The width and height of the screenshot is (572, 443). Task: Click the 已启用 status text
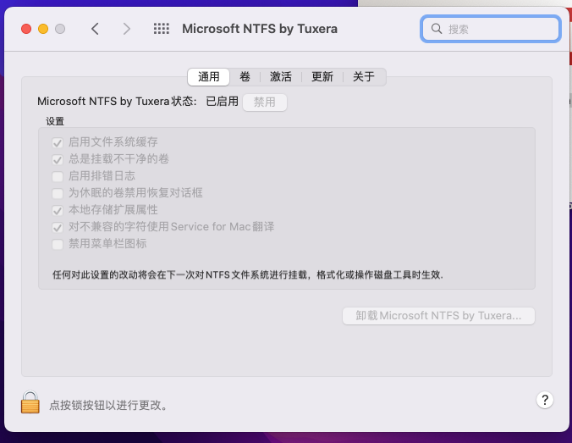[x=222, y=101]
